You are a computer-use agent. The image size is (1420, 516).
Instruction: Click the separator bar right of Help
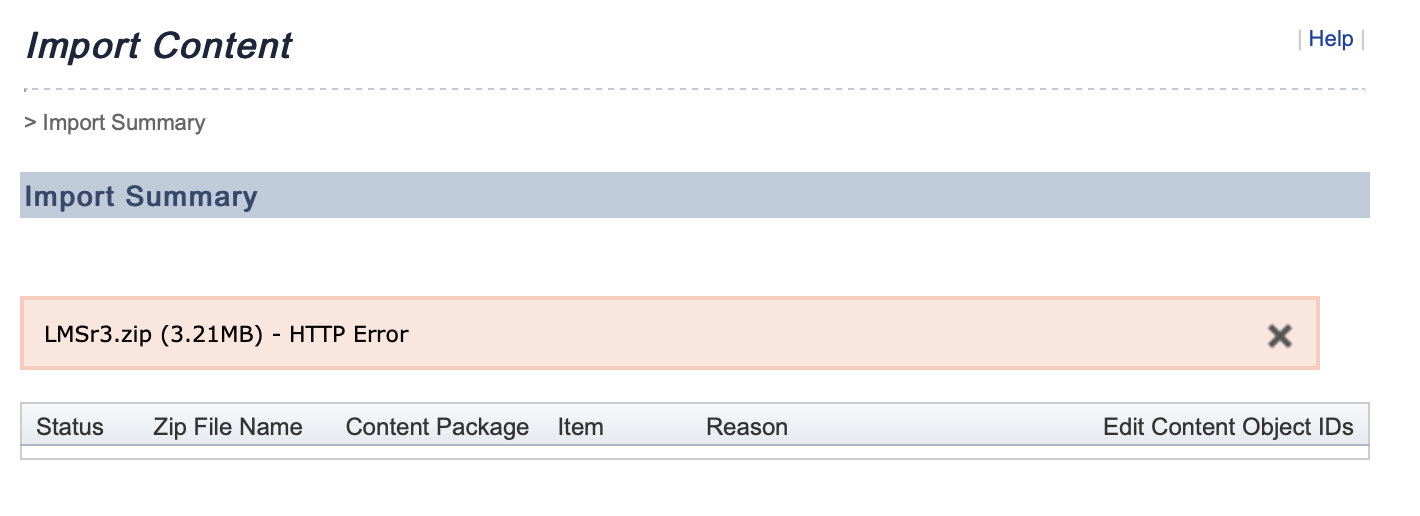tap(1362, 39)
